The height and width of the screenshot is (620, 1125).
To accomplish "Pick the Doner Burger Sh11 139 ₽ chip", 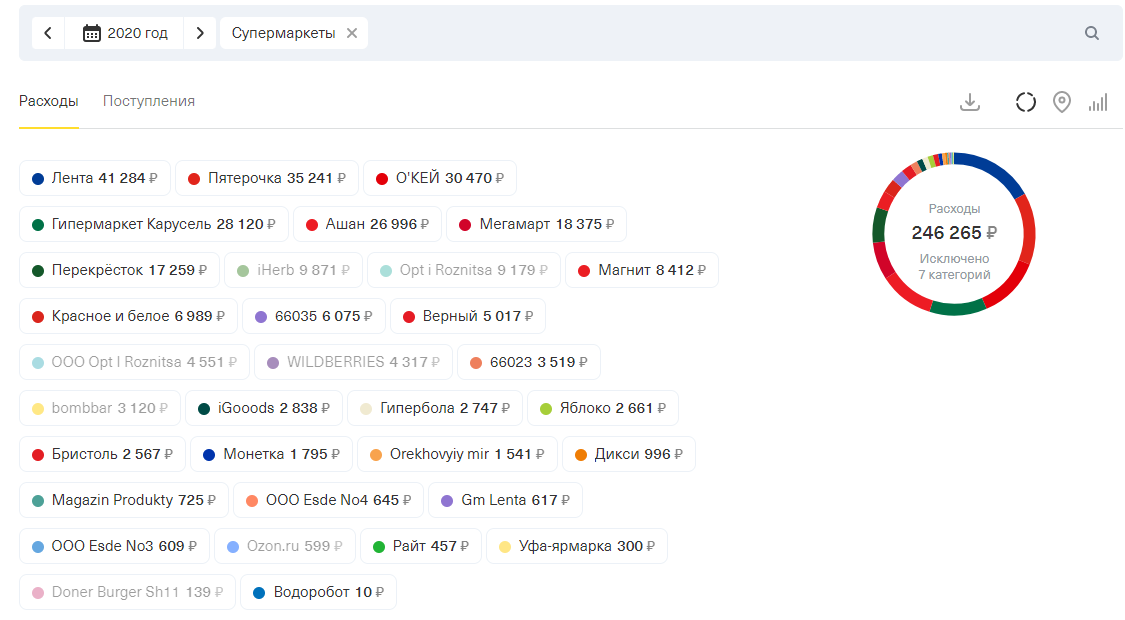I will coord(127,591).
